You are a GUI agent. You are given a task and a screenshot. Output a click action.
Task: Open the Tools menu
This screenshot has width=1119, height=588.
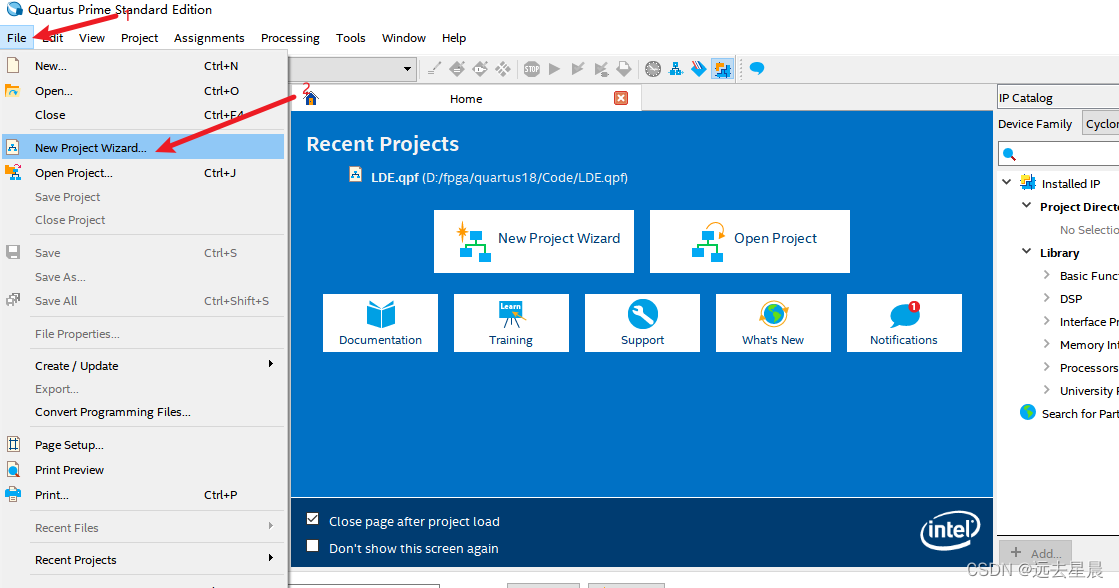350,38
